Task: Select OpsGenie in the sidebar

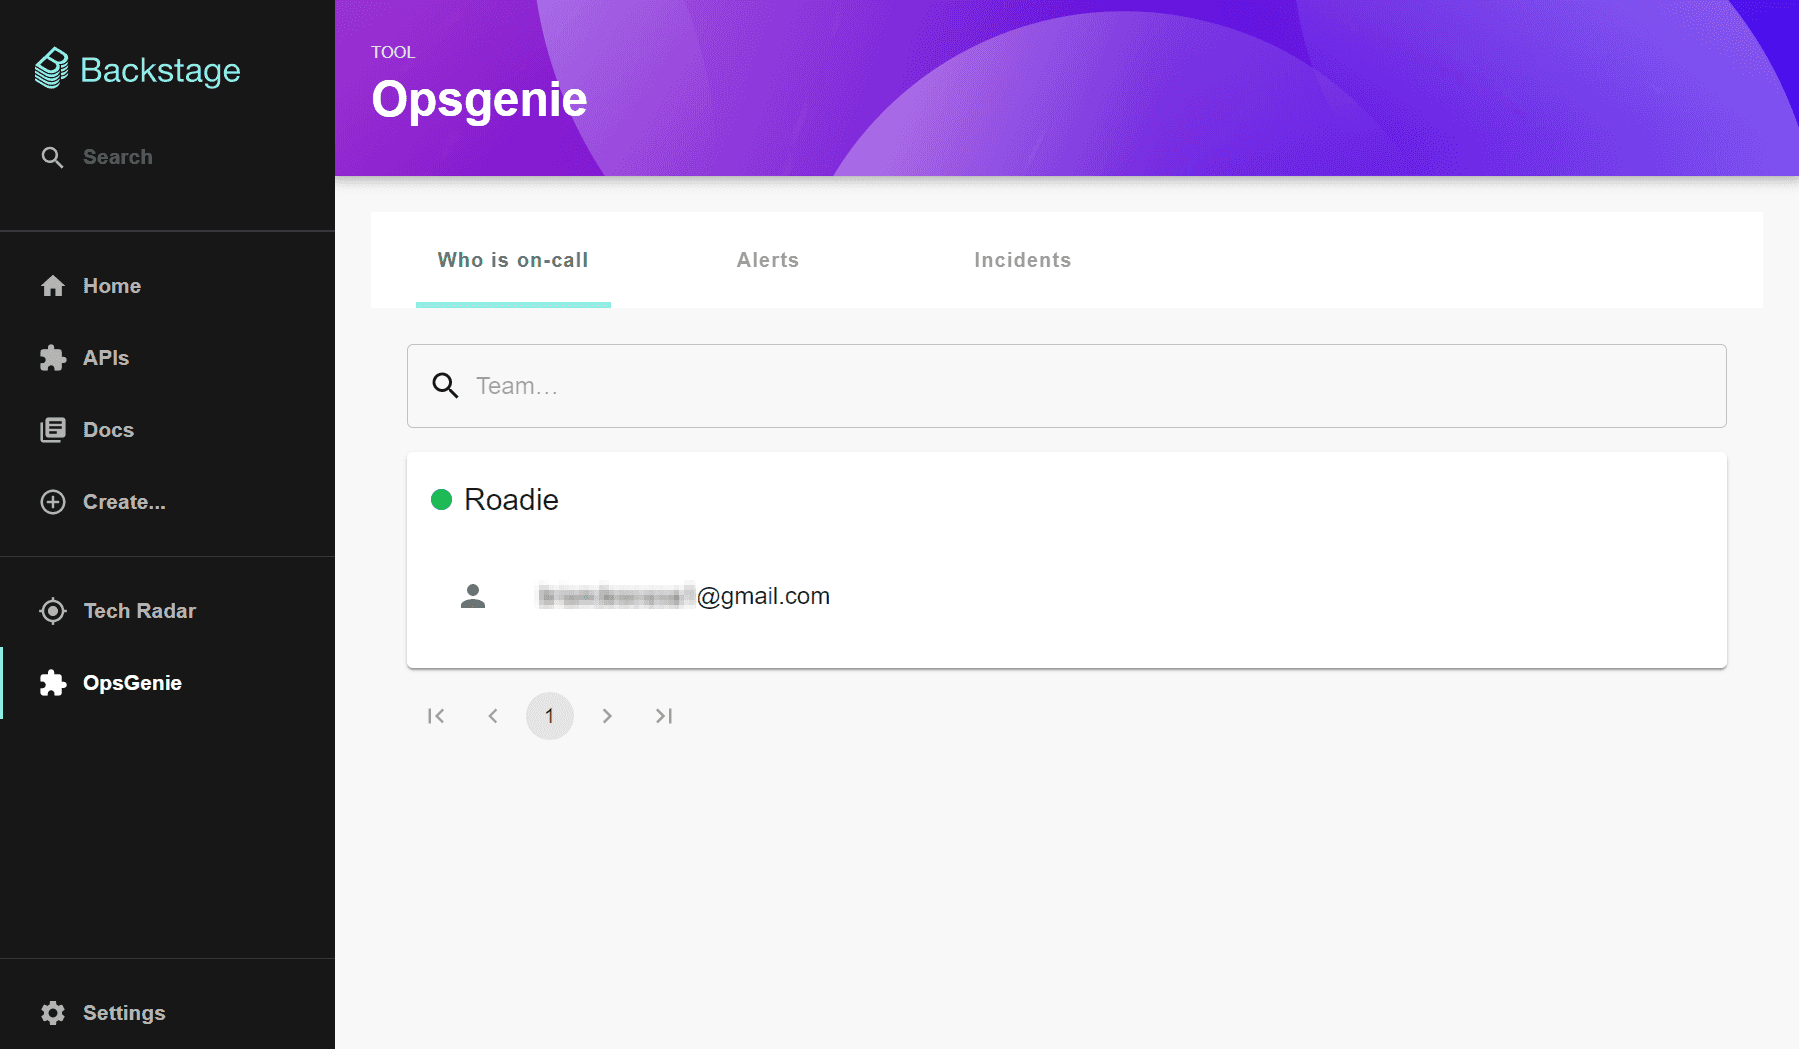Action: [x=167, y=683]
